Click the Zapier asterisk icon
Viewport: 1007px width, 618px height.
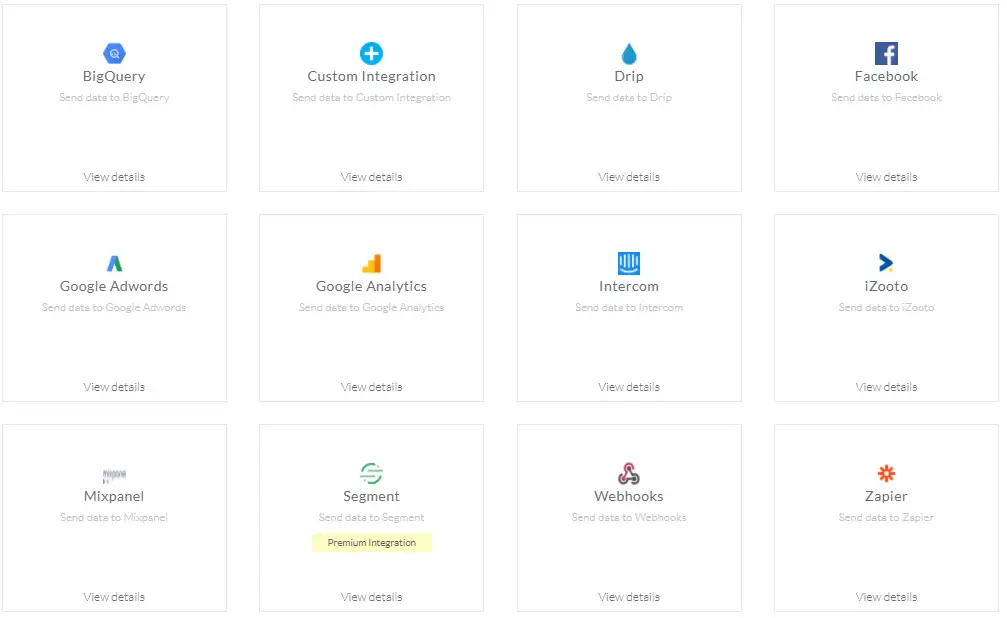click(886, 473)
